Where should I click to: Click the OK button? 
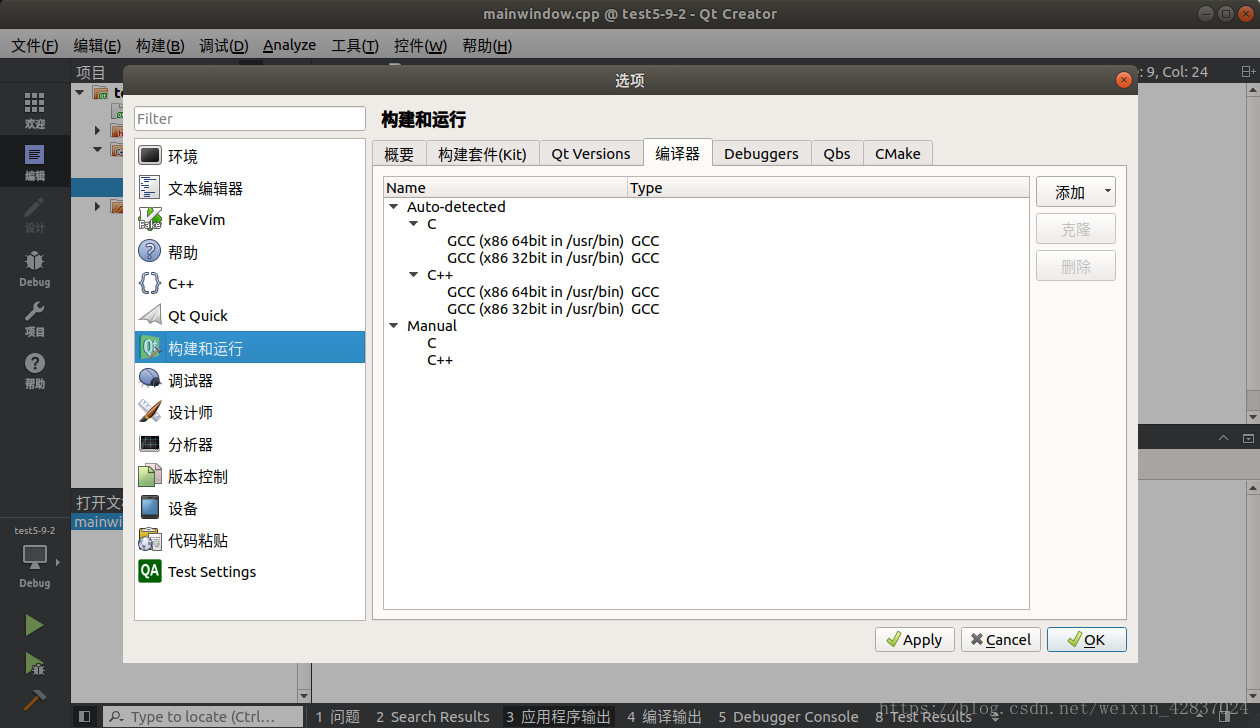pos(1087,640)
